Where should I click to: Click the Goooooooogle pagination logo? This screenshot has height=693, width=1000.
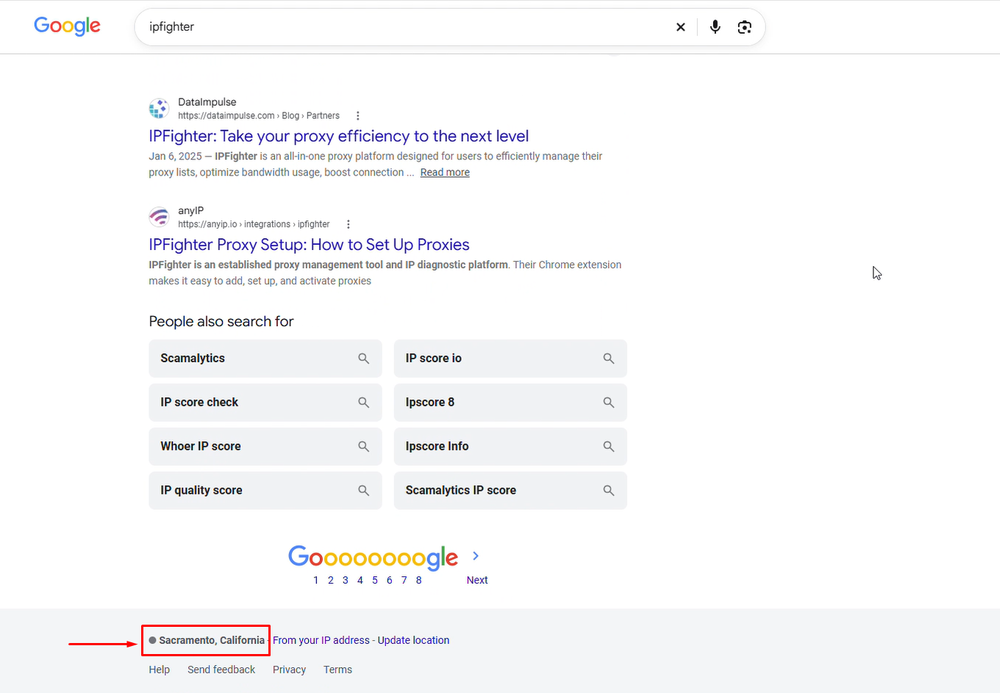click(x=373, y=557)
